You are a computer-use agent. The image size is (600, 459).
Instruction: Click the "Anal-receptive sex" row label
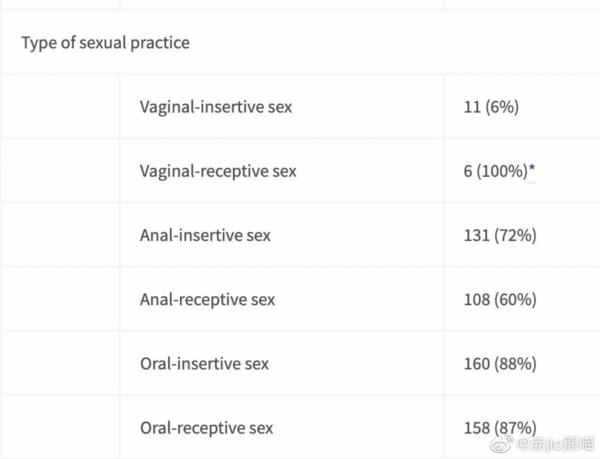[x=207, y=299]
